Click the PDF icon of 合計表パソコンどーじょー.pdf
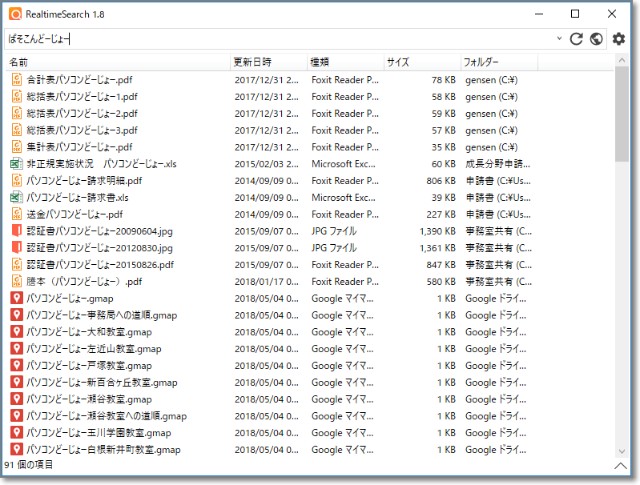Screen dimensions: 640x485 [x=16, y=78]
